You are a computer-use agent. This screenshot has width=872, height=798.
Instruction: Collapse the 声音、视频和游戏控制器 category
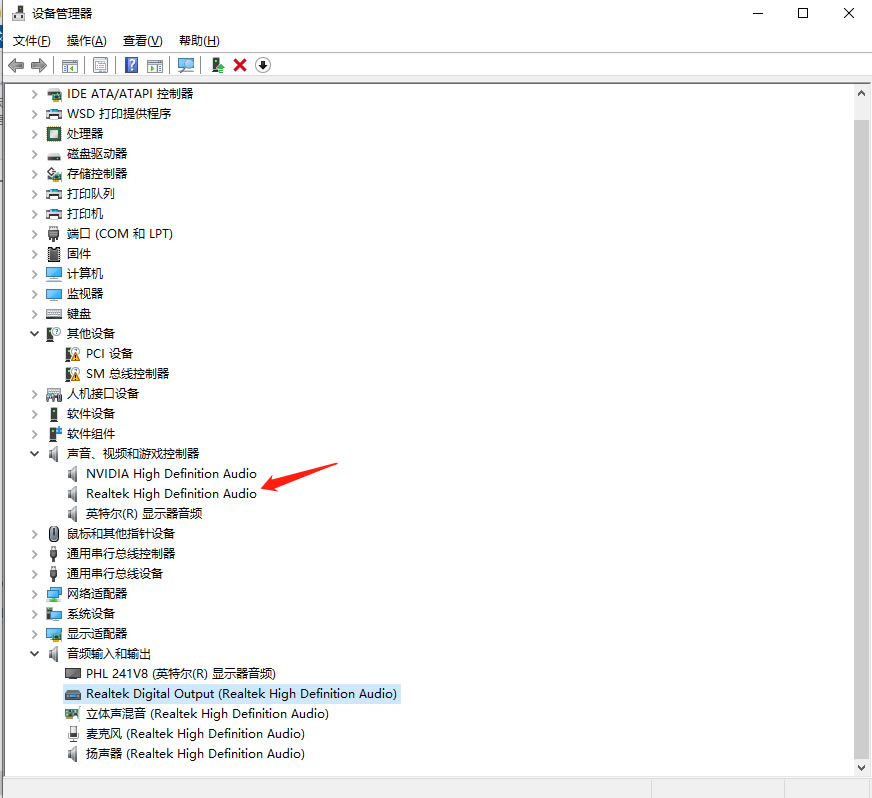pos(34,454)
